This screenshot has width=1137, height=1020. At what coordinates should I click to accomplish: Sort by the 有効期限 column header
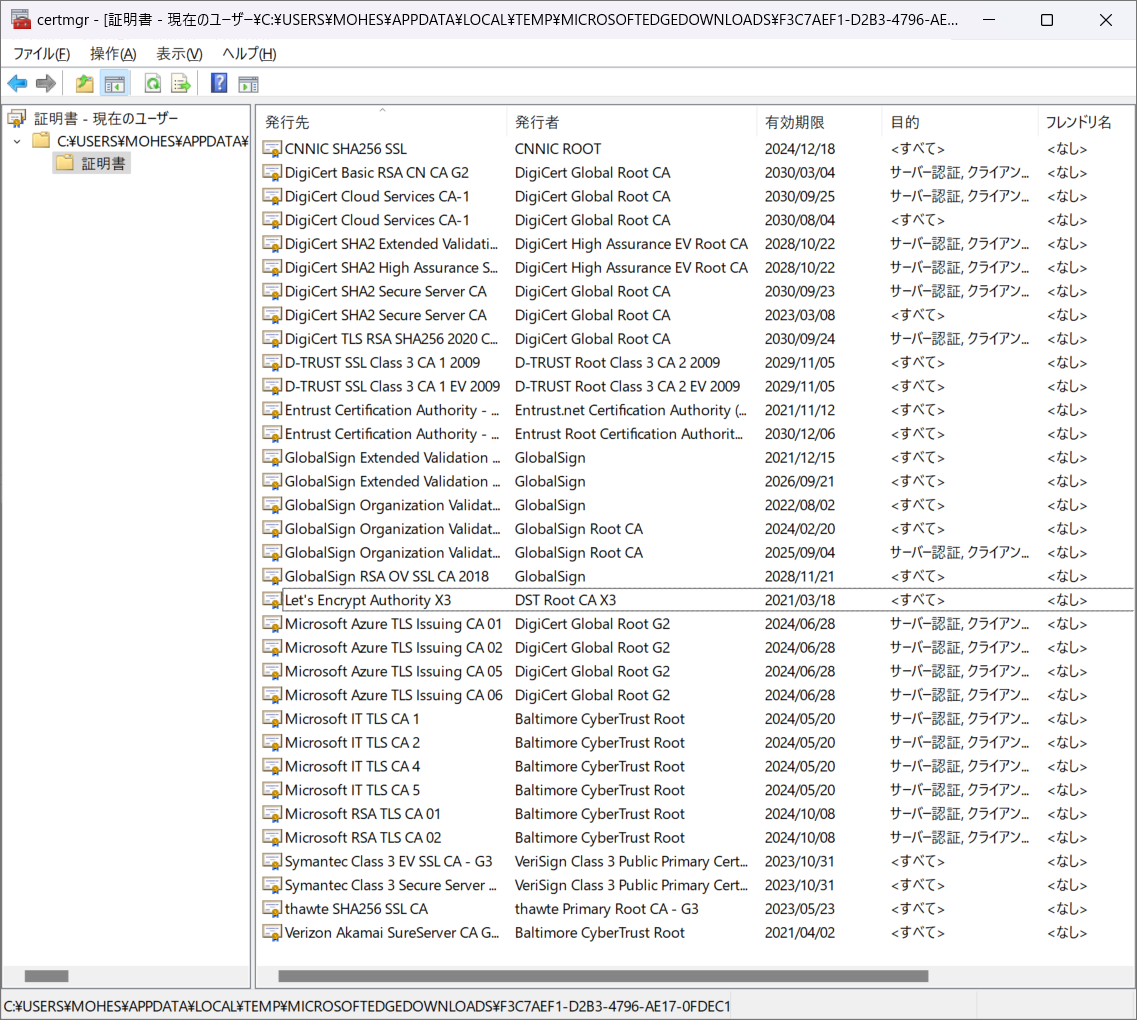(819, 122)
